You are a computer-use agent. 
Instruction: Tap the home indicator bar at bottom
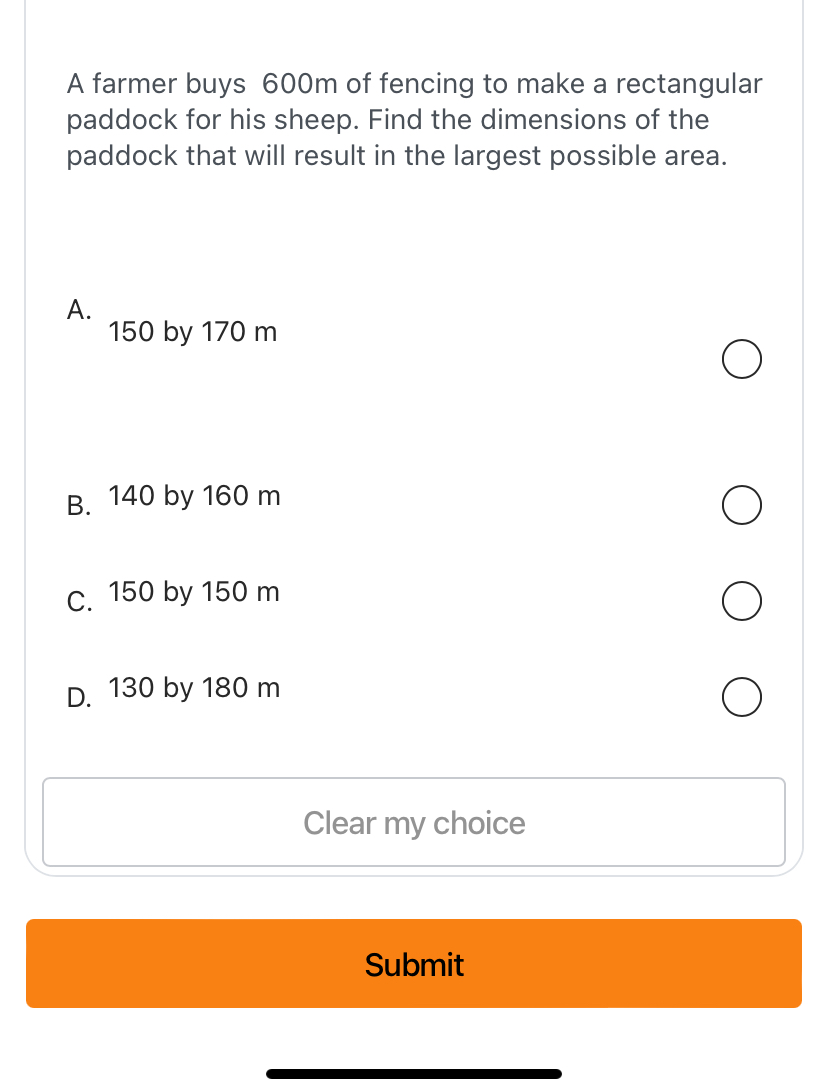[x=414, y=1073]
